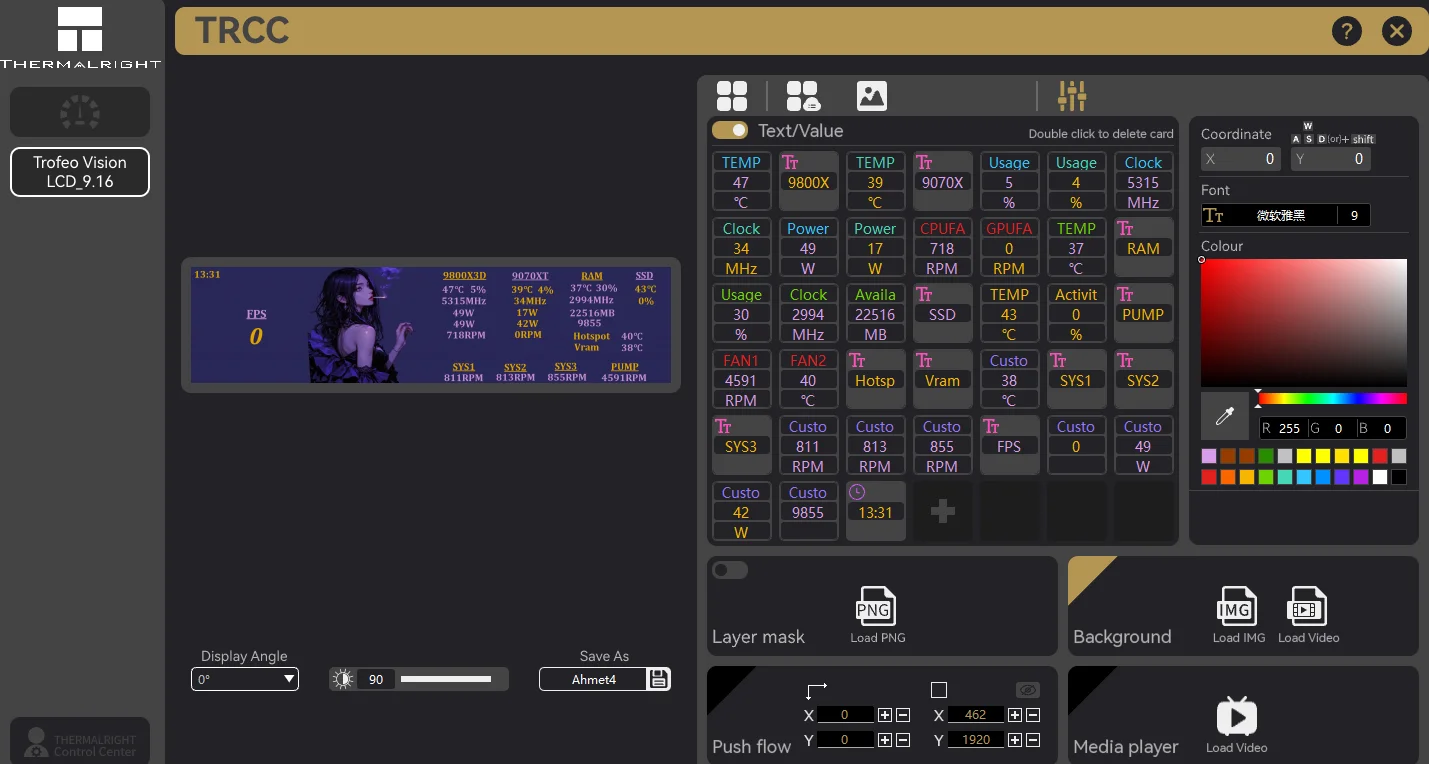Increase the X value 462 with plus
Image resolution: width=1429 pixels, height=764 pixels.
tap(1015, 715)
